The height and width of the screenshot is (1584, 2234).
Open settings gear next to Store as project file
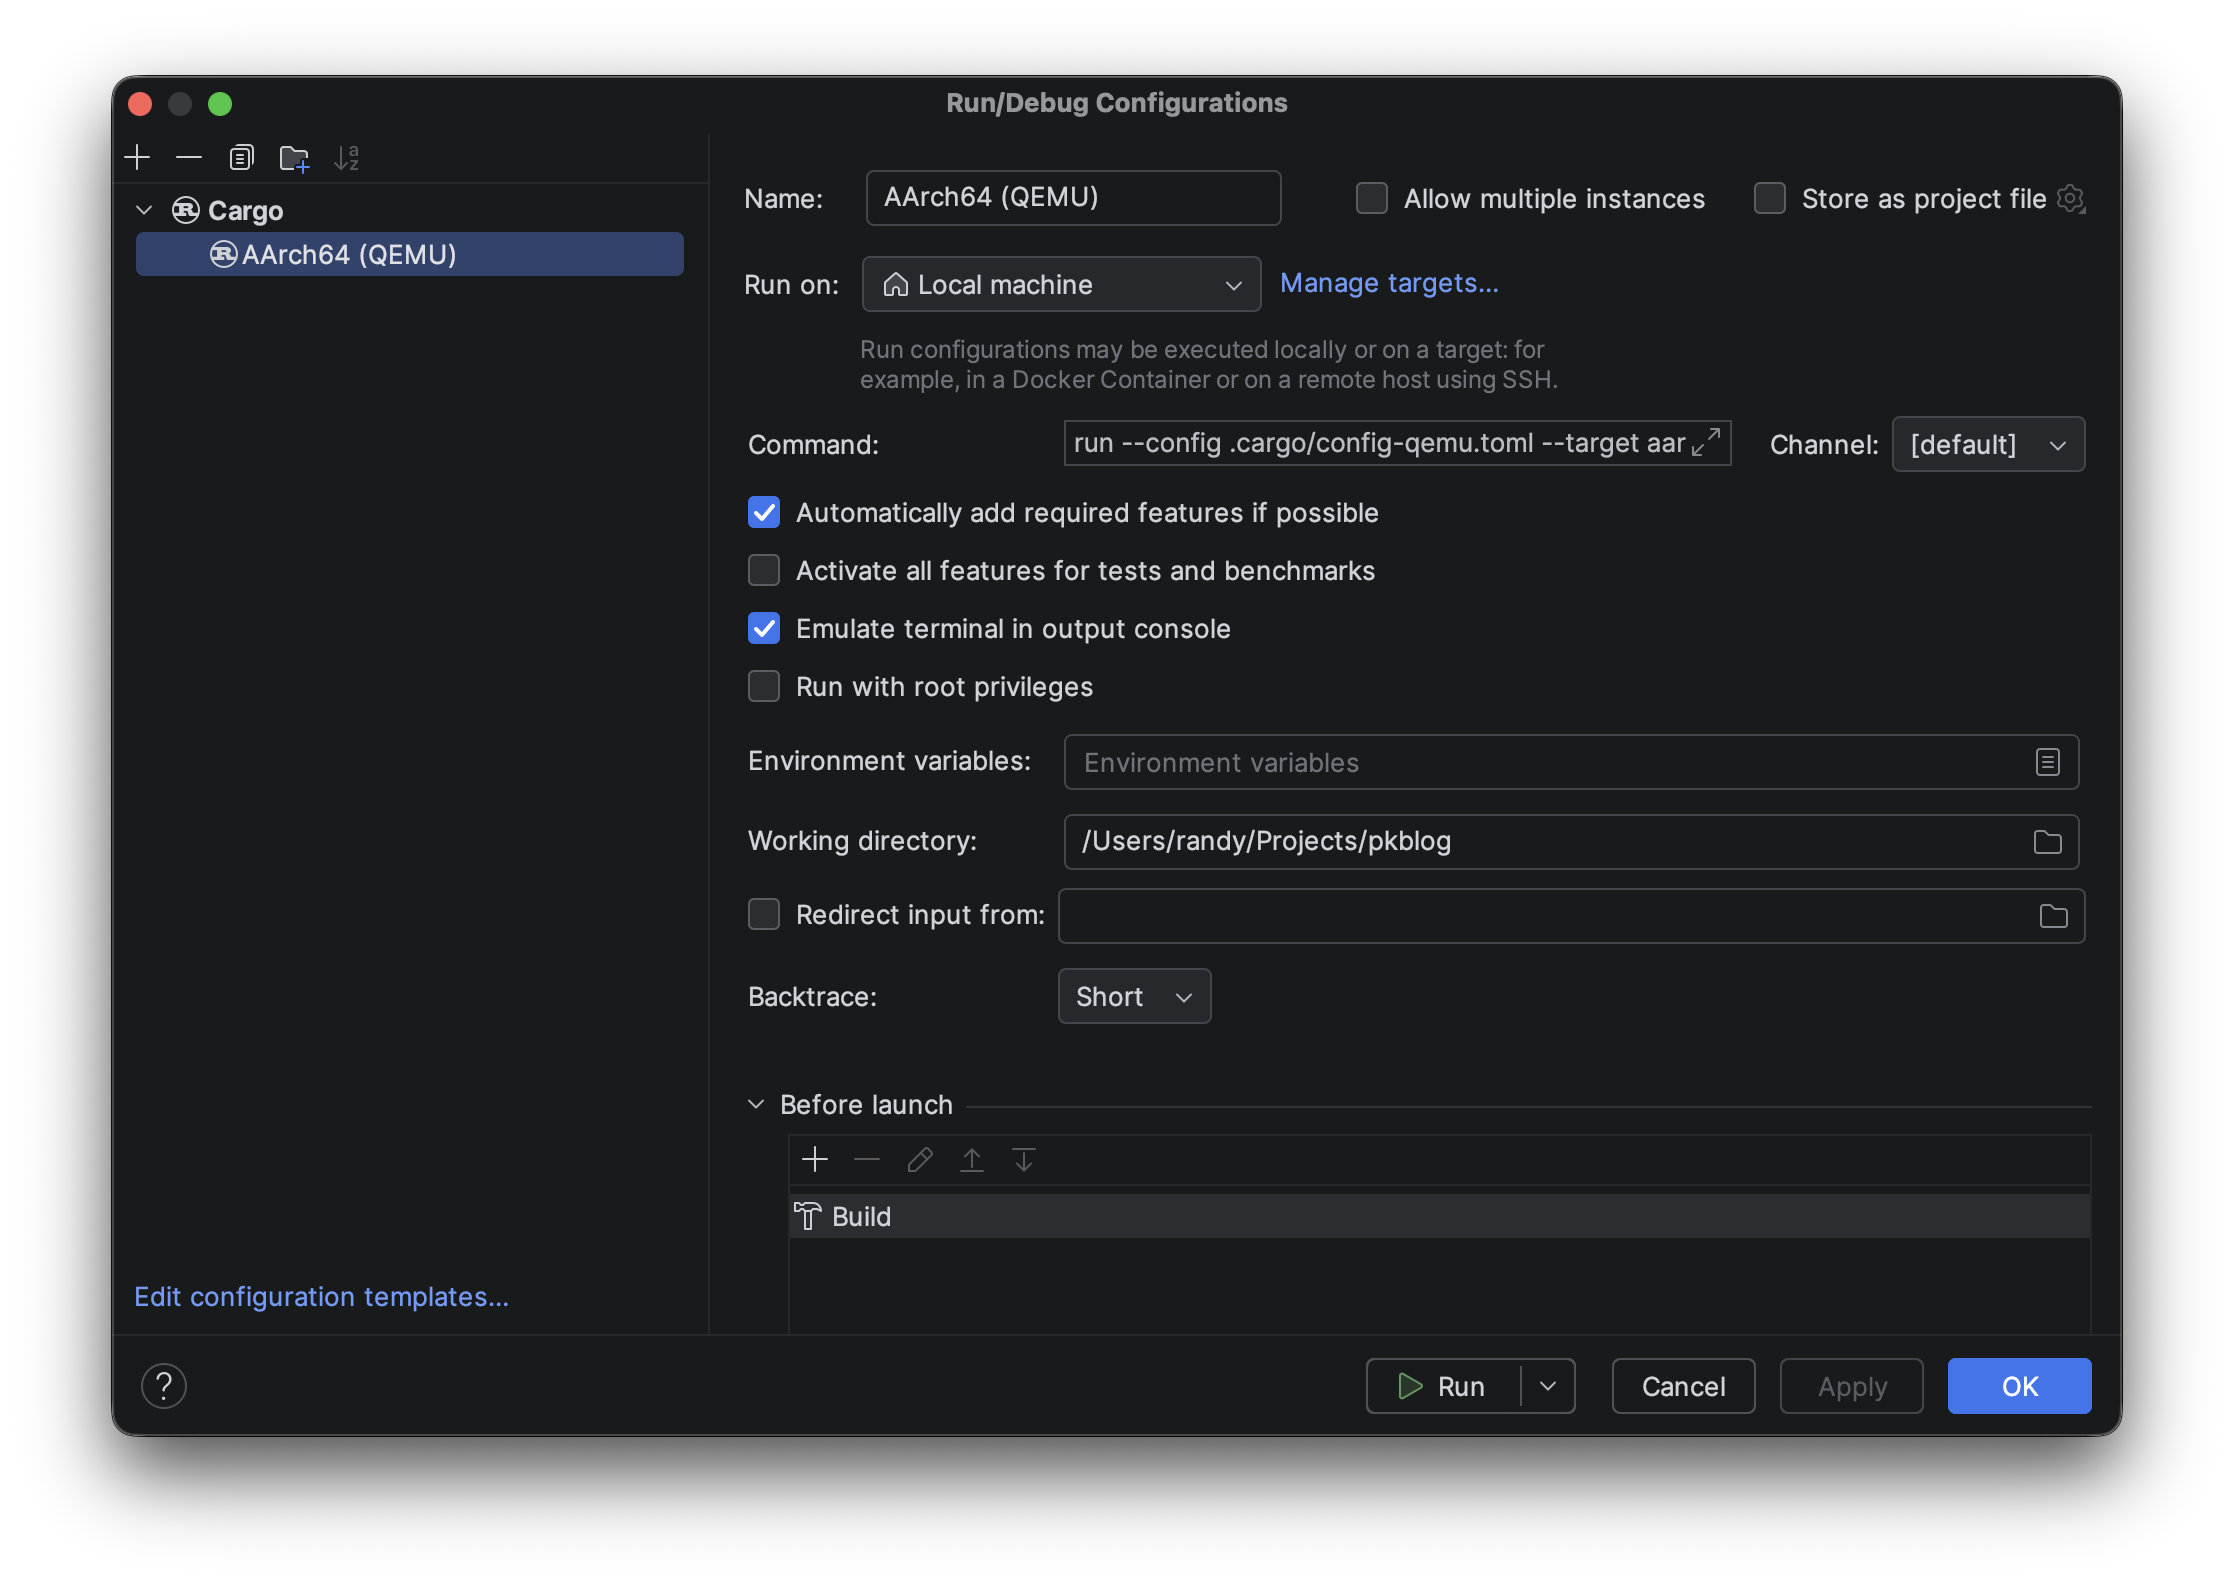[2071, 198]
